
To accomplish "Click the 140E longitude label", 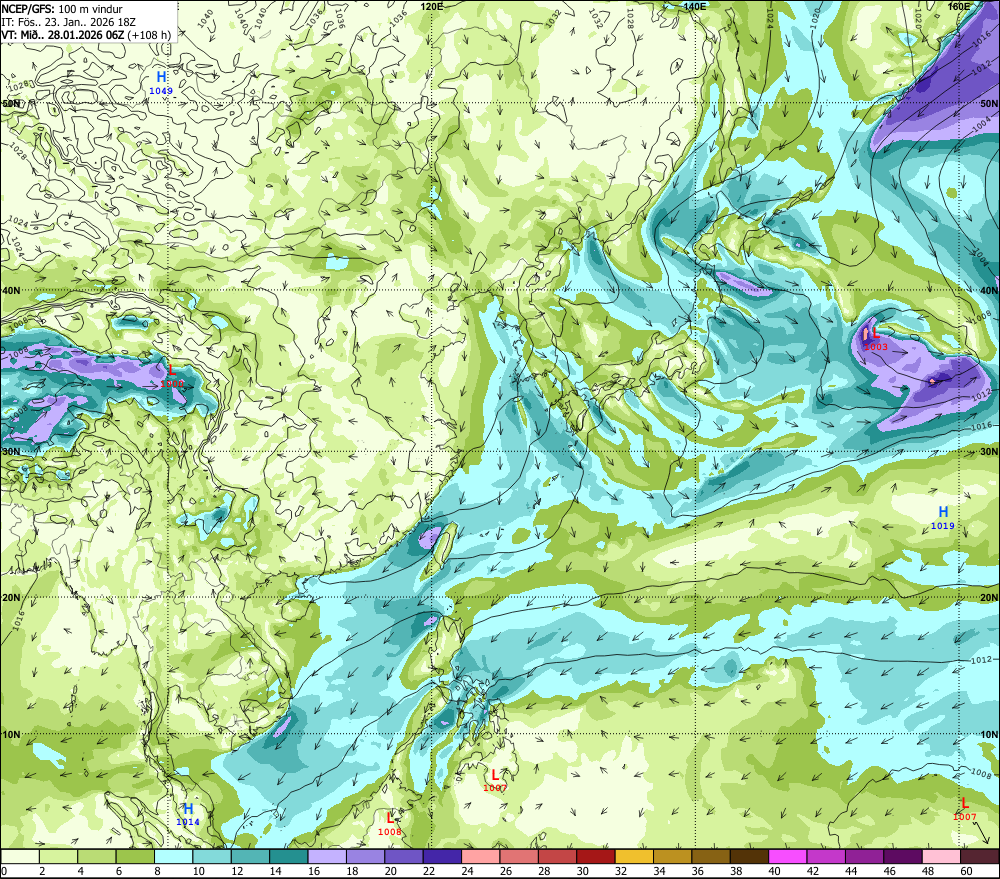I will tap(695, 6).
